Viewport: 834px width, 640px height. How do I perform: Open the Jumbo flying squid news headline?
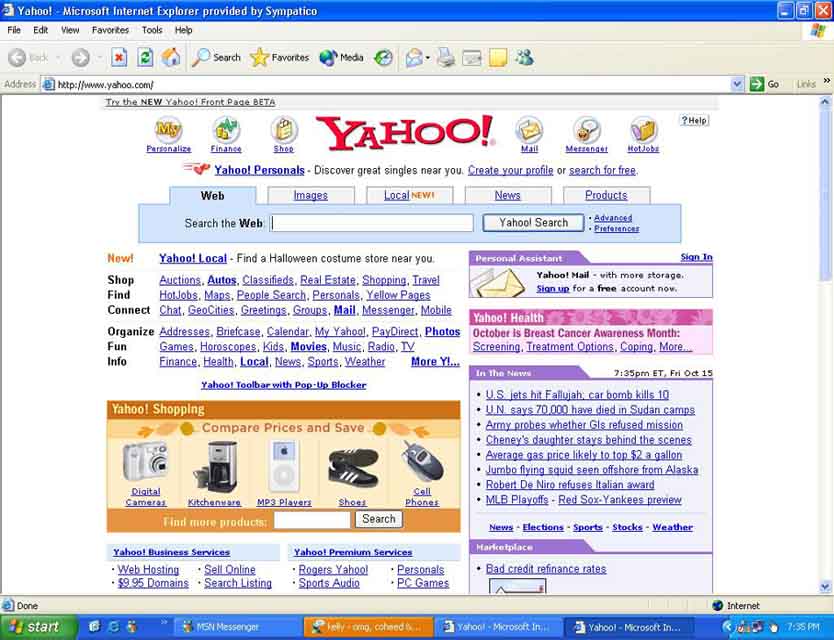pyautogui.click(x=591, y=470)
